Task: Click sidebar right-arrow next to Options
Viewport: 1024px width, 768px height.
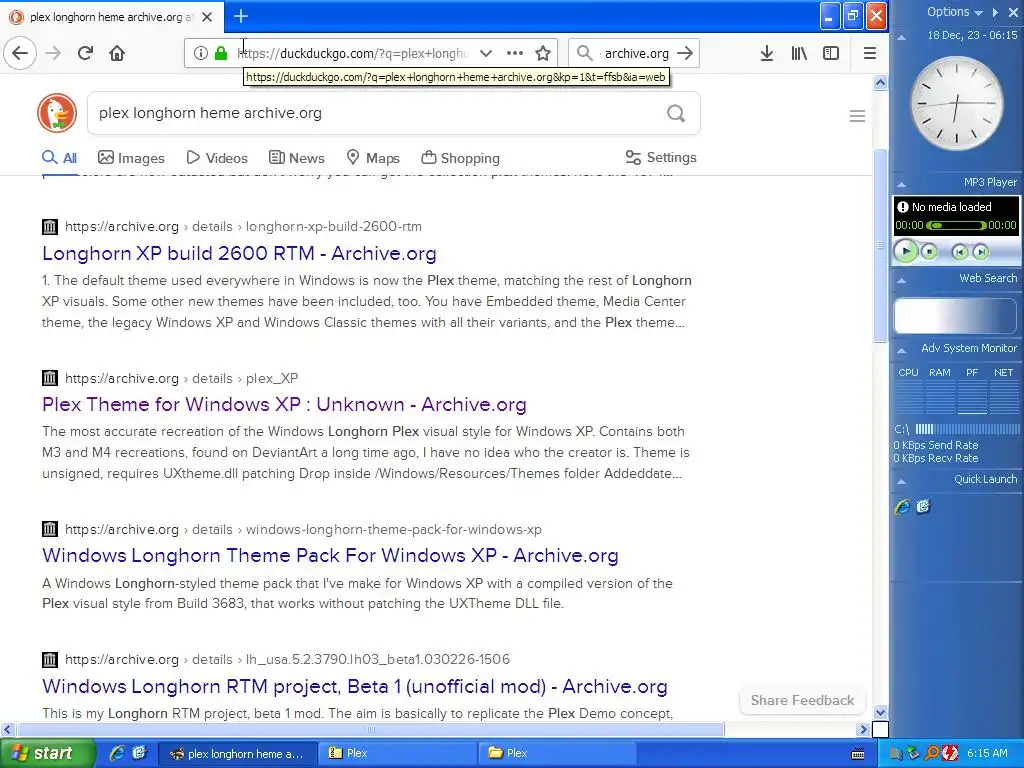Action: 995,12
